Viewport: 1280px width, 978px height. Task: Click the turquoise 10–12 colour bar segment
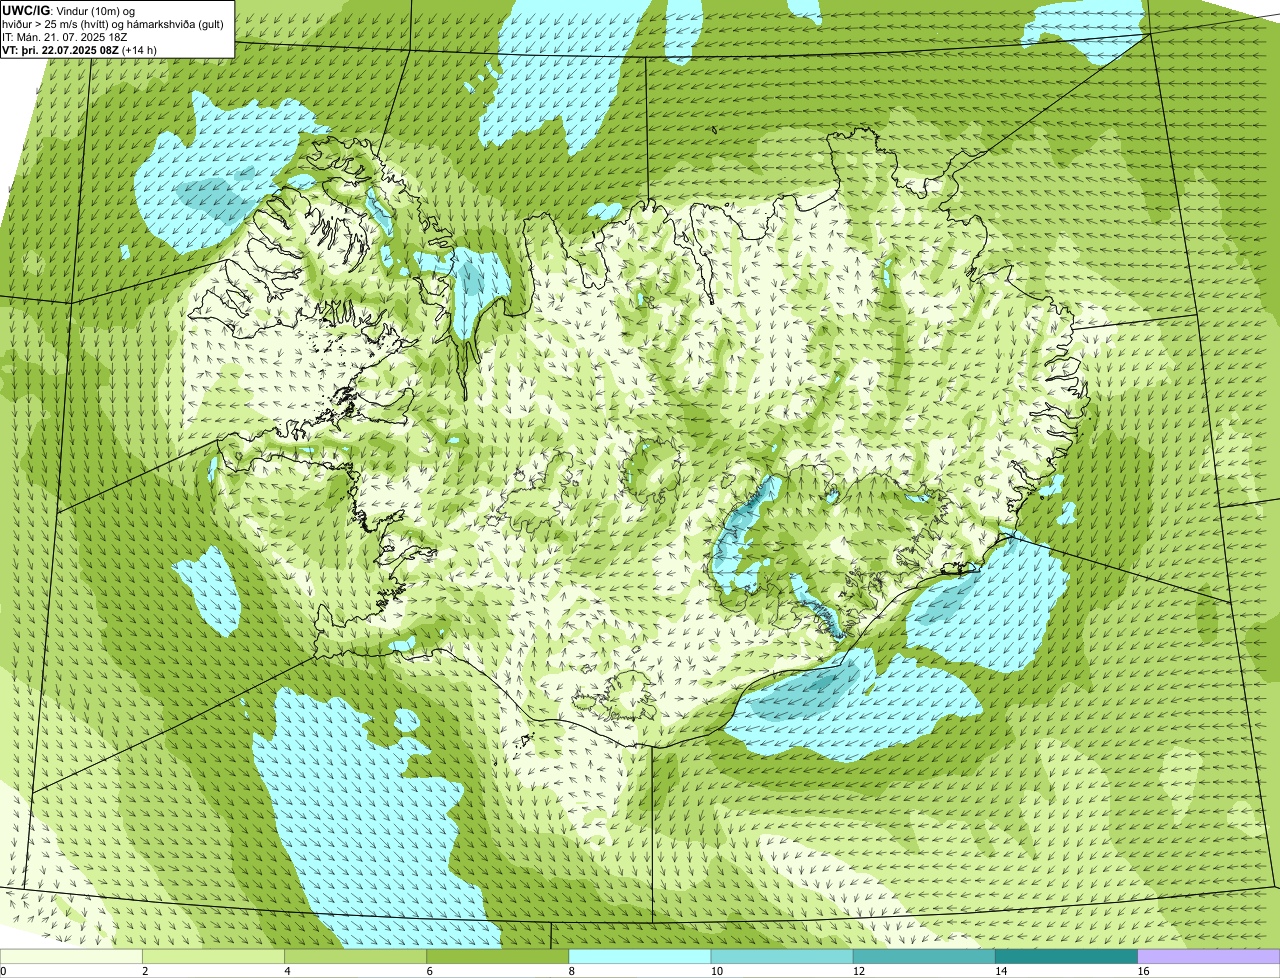click(782, 957)
